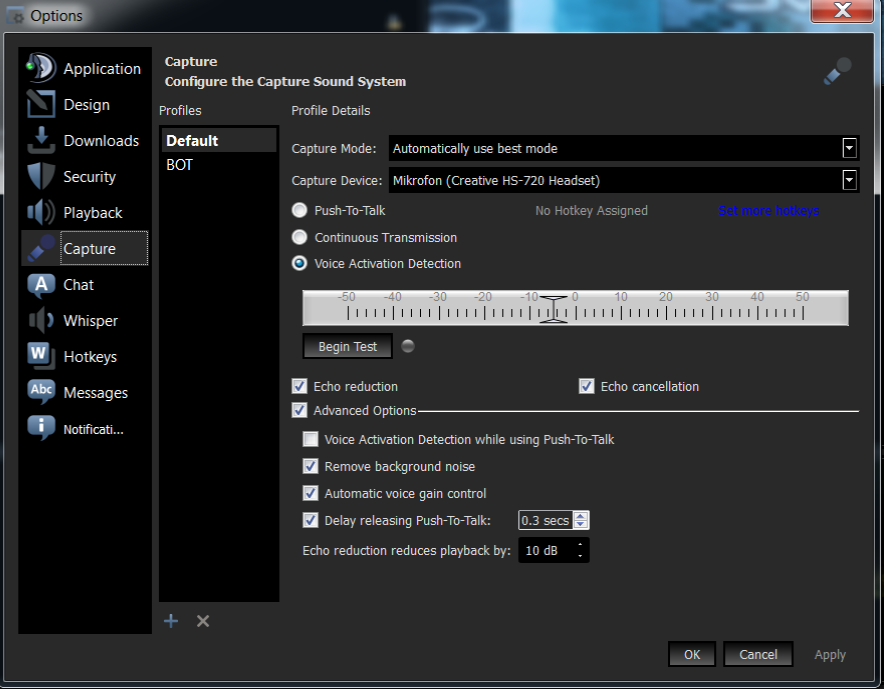884x689 pixels.
Task: Click the Chat letter A icon
Action: click(41, 285)
